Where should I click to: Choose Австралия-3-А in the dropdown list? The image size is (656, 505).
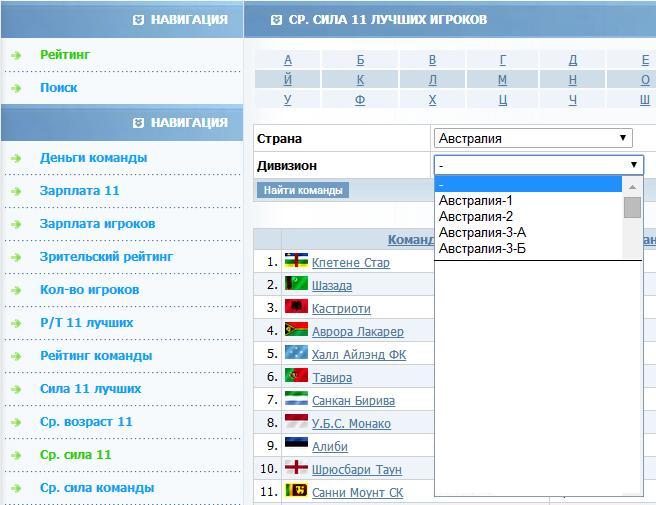[482, 232]
